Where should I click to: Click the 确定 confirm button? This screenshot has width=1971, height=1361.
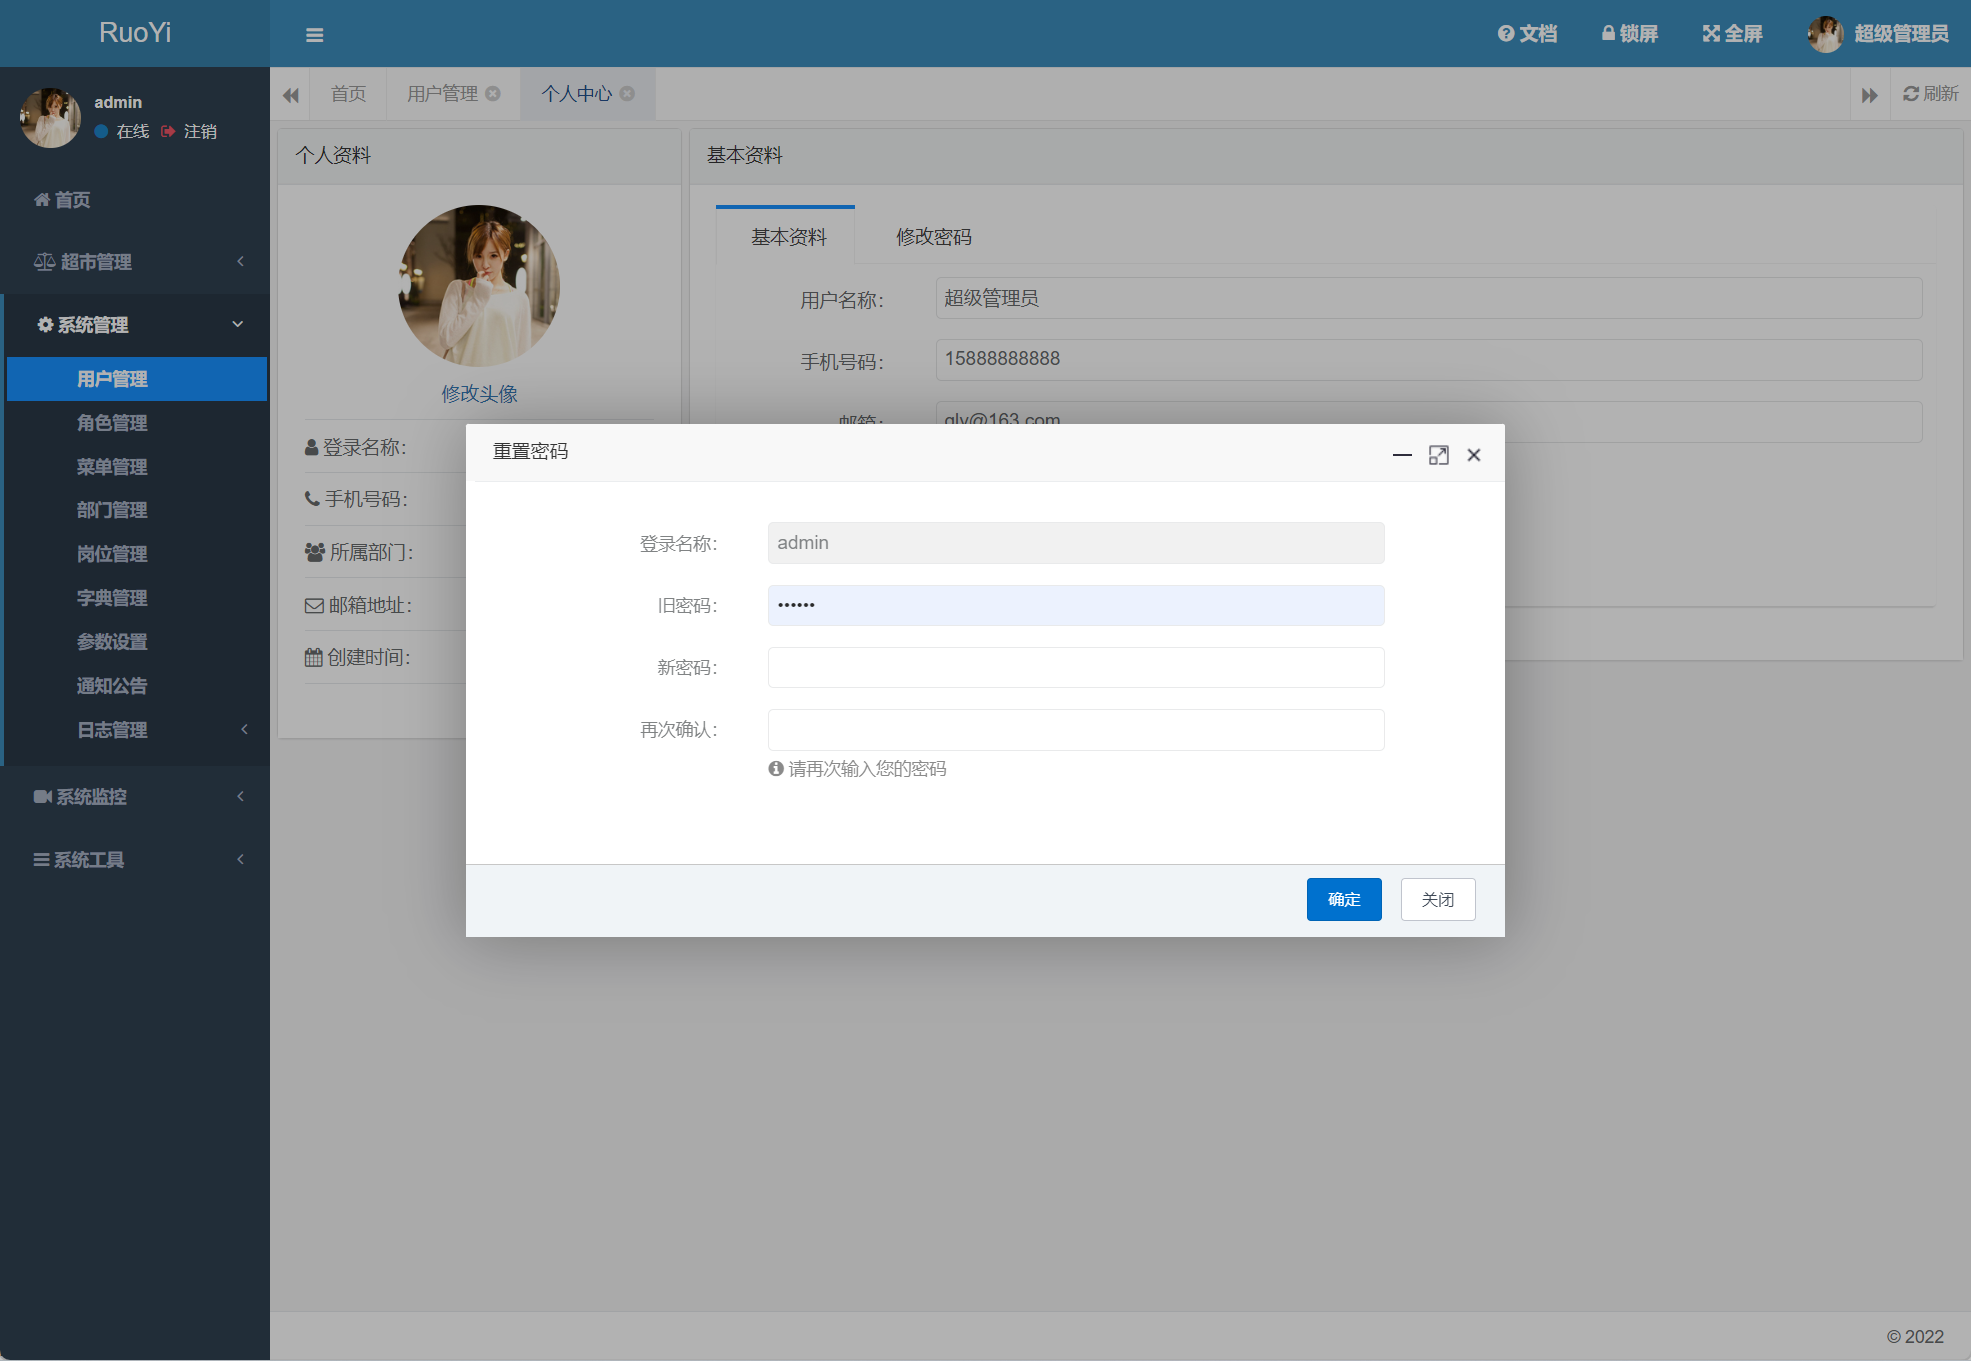pos(1343,900)
